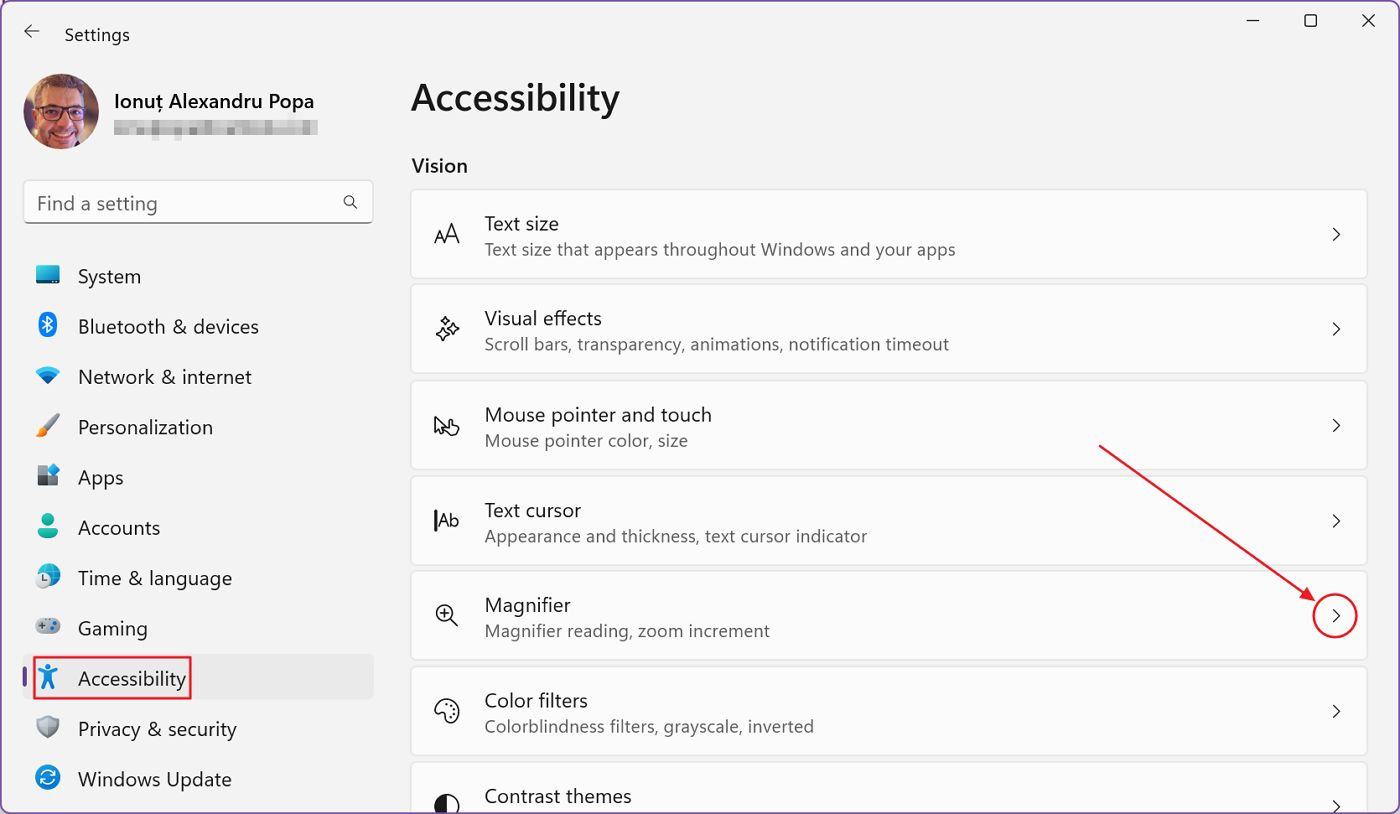Click the user profile picture
The height and width of the screenshot is (814, 1400).
coord(61,111)
